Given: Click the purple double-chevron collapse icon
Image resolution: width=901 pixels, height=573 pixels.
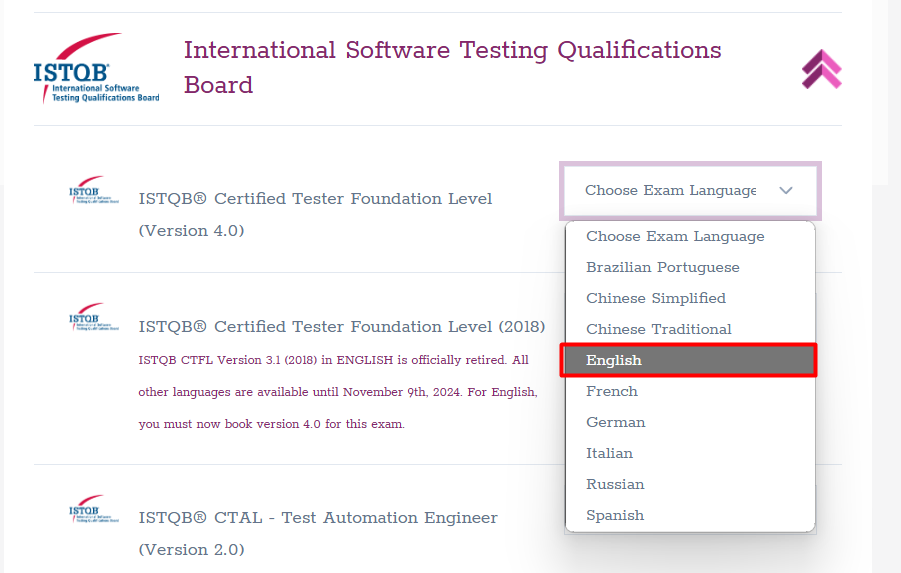Looking at the screenshot, I should pos(821,69).
